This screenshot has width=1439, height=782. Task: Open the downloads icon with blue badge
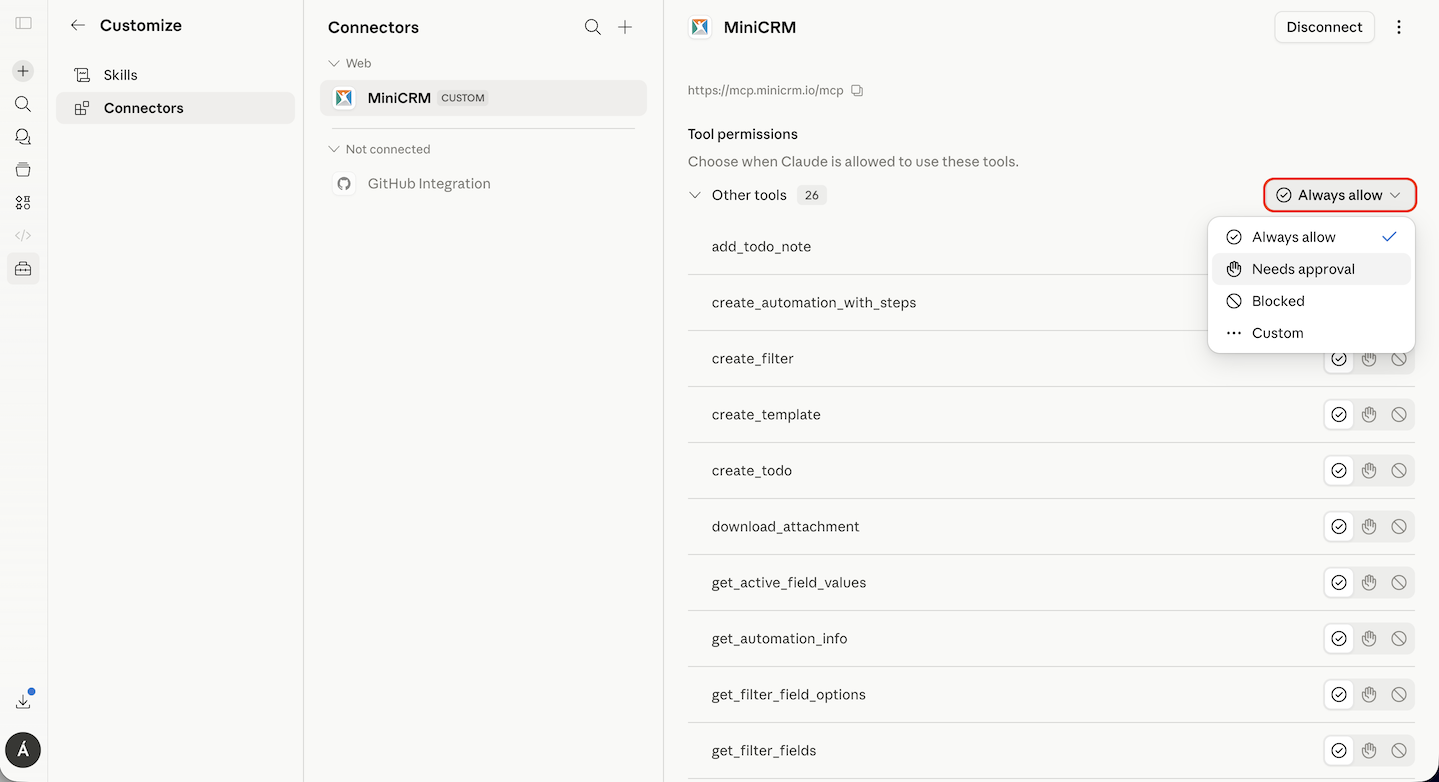(x=23, y=701)
